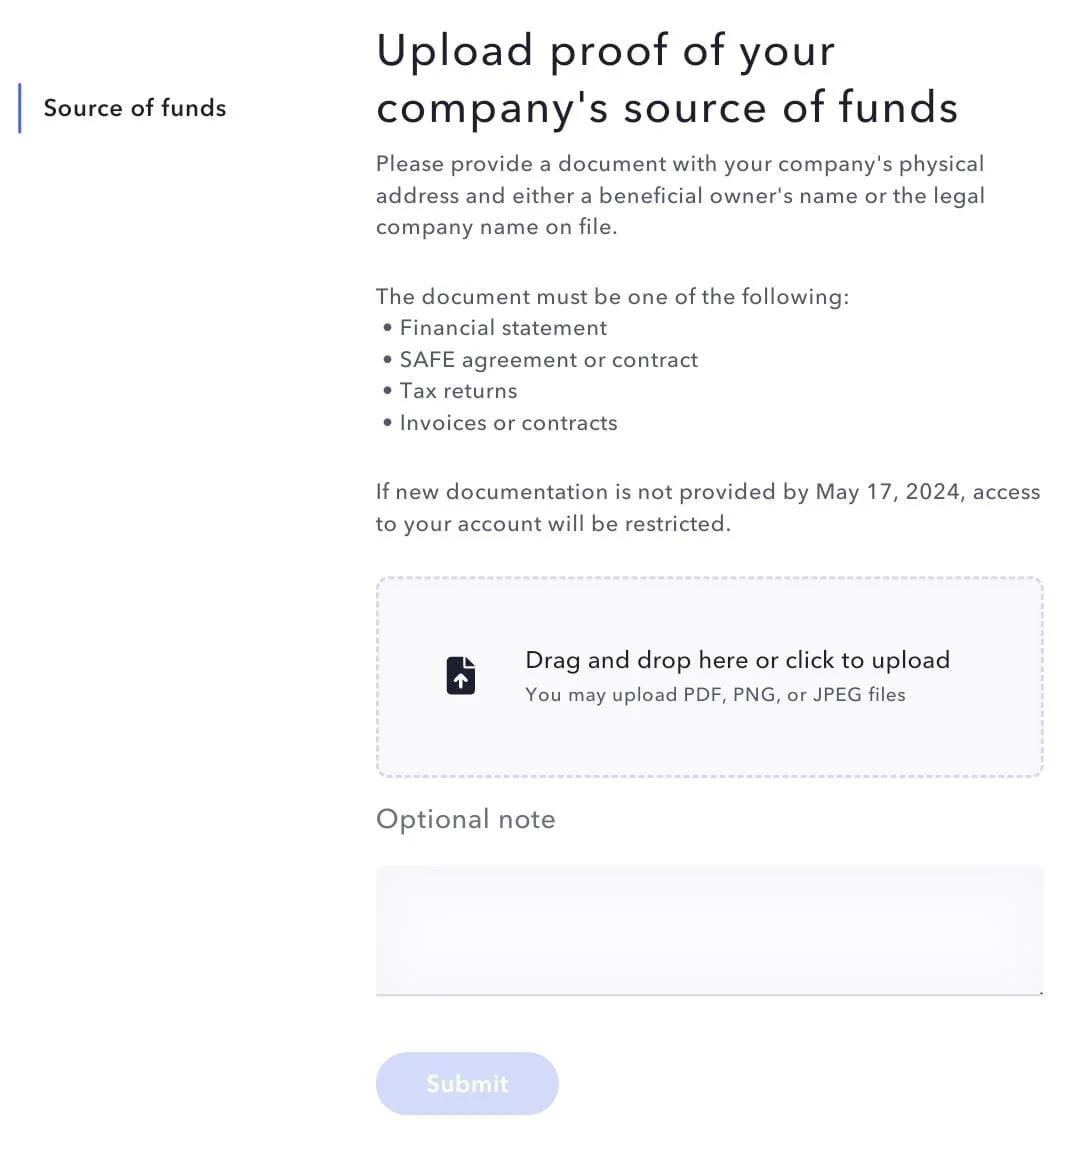This screenshot has height=1171, width=1080.
Task: Click the 'Please provide a document' instructions paragraph
Action: 680,195
